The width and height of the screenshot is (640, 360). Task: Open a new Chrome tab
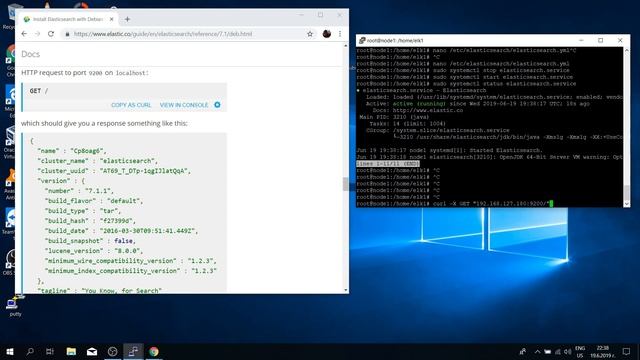tap(127, 19)
